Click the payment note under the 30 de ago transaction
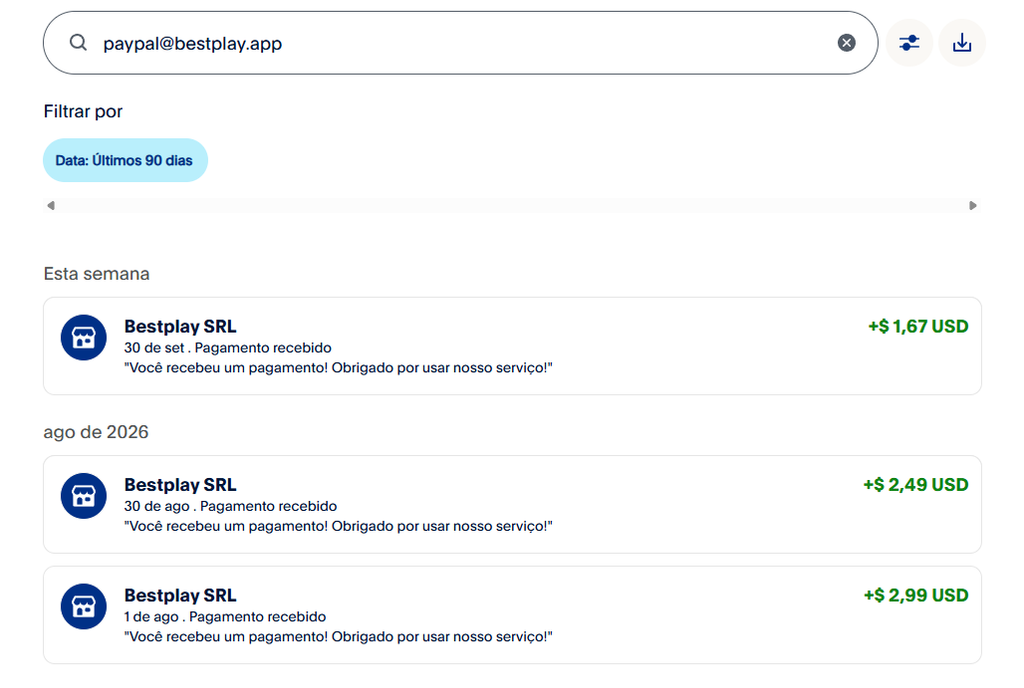The width and height of the screenshot is (1024, 688). pos(338,527)
